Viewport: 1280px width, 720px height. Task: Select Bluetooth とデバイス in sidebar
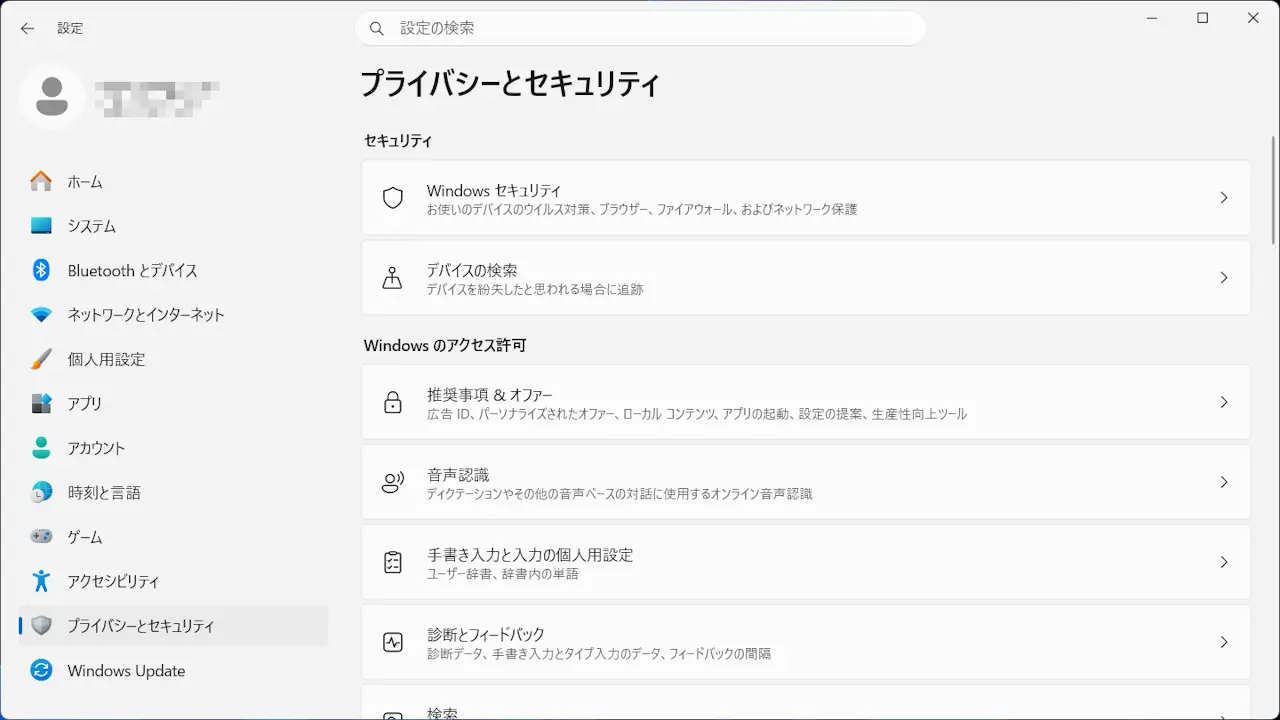[x=132, y=271]
